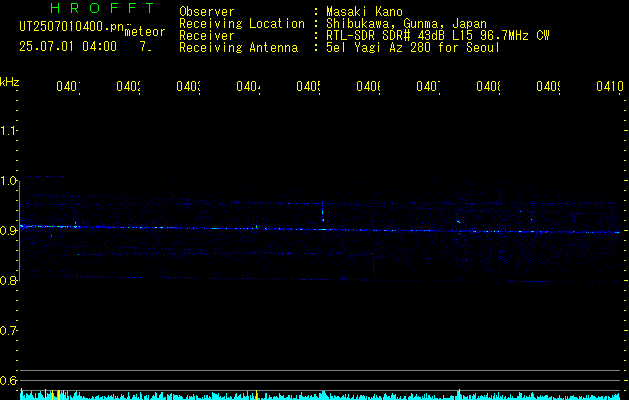Click the 0402 time axis marker
Viewport: 629px width, 400px height.
coord(128,86)
